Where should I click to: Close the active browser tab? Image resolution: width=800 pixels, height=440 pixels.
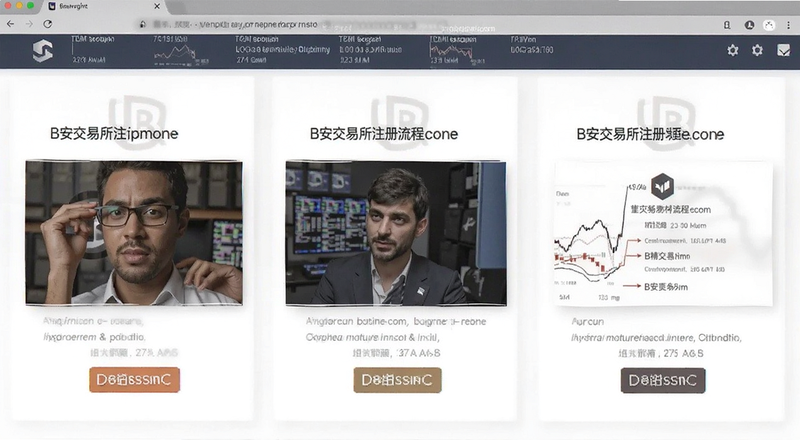pyautogui.click(x=157, y=6)
